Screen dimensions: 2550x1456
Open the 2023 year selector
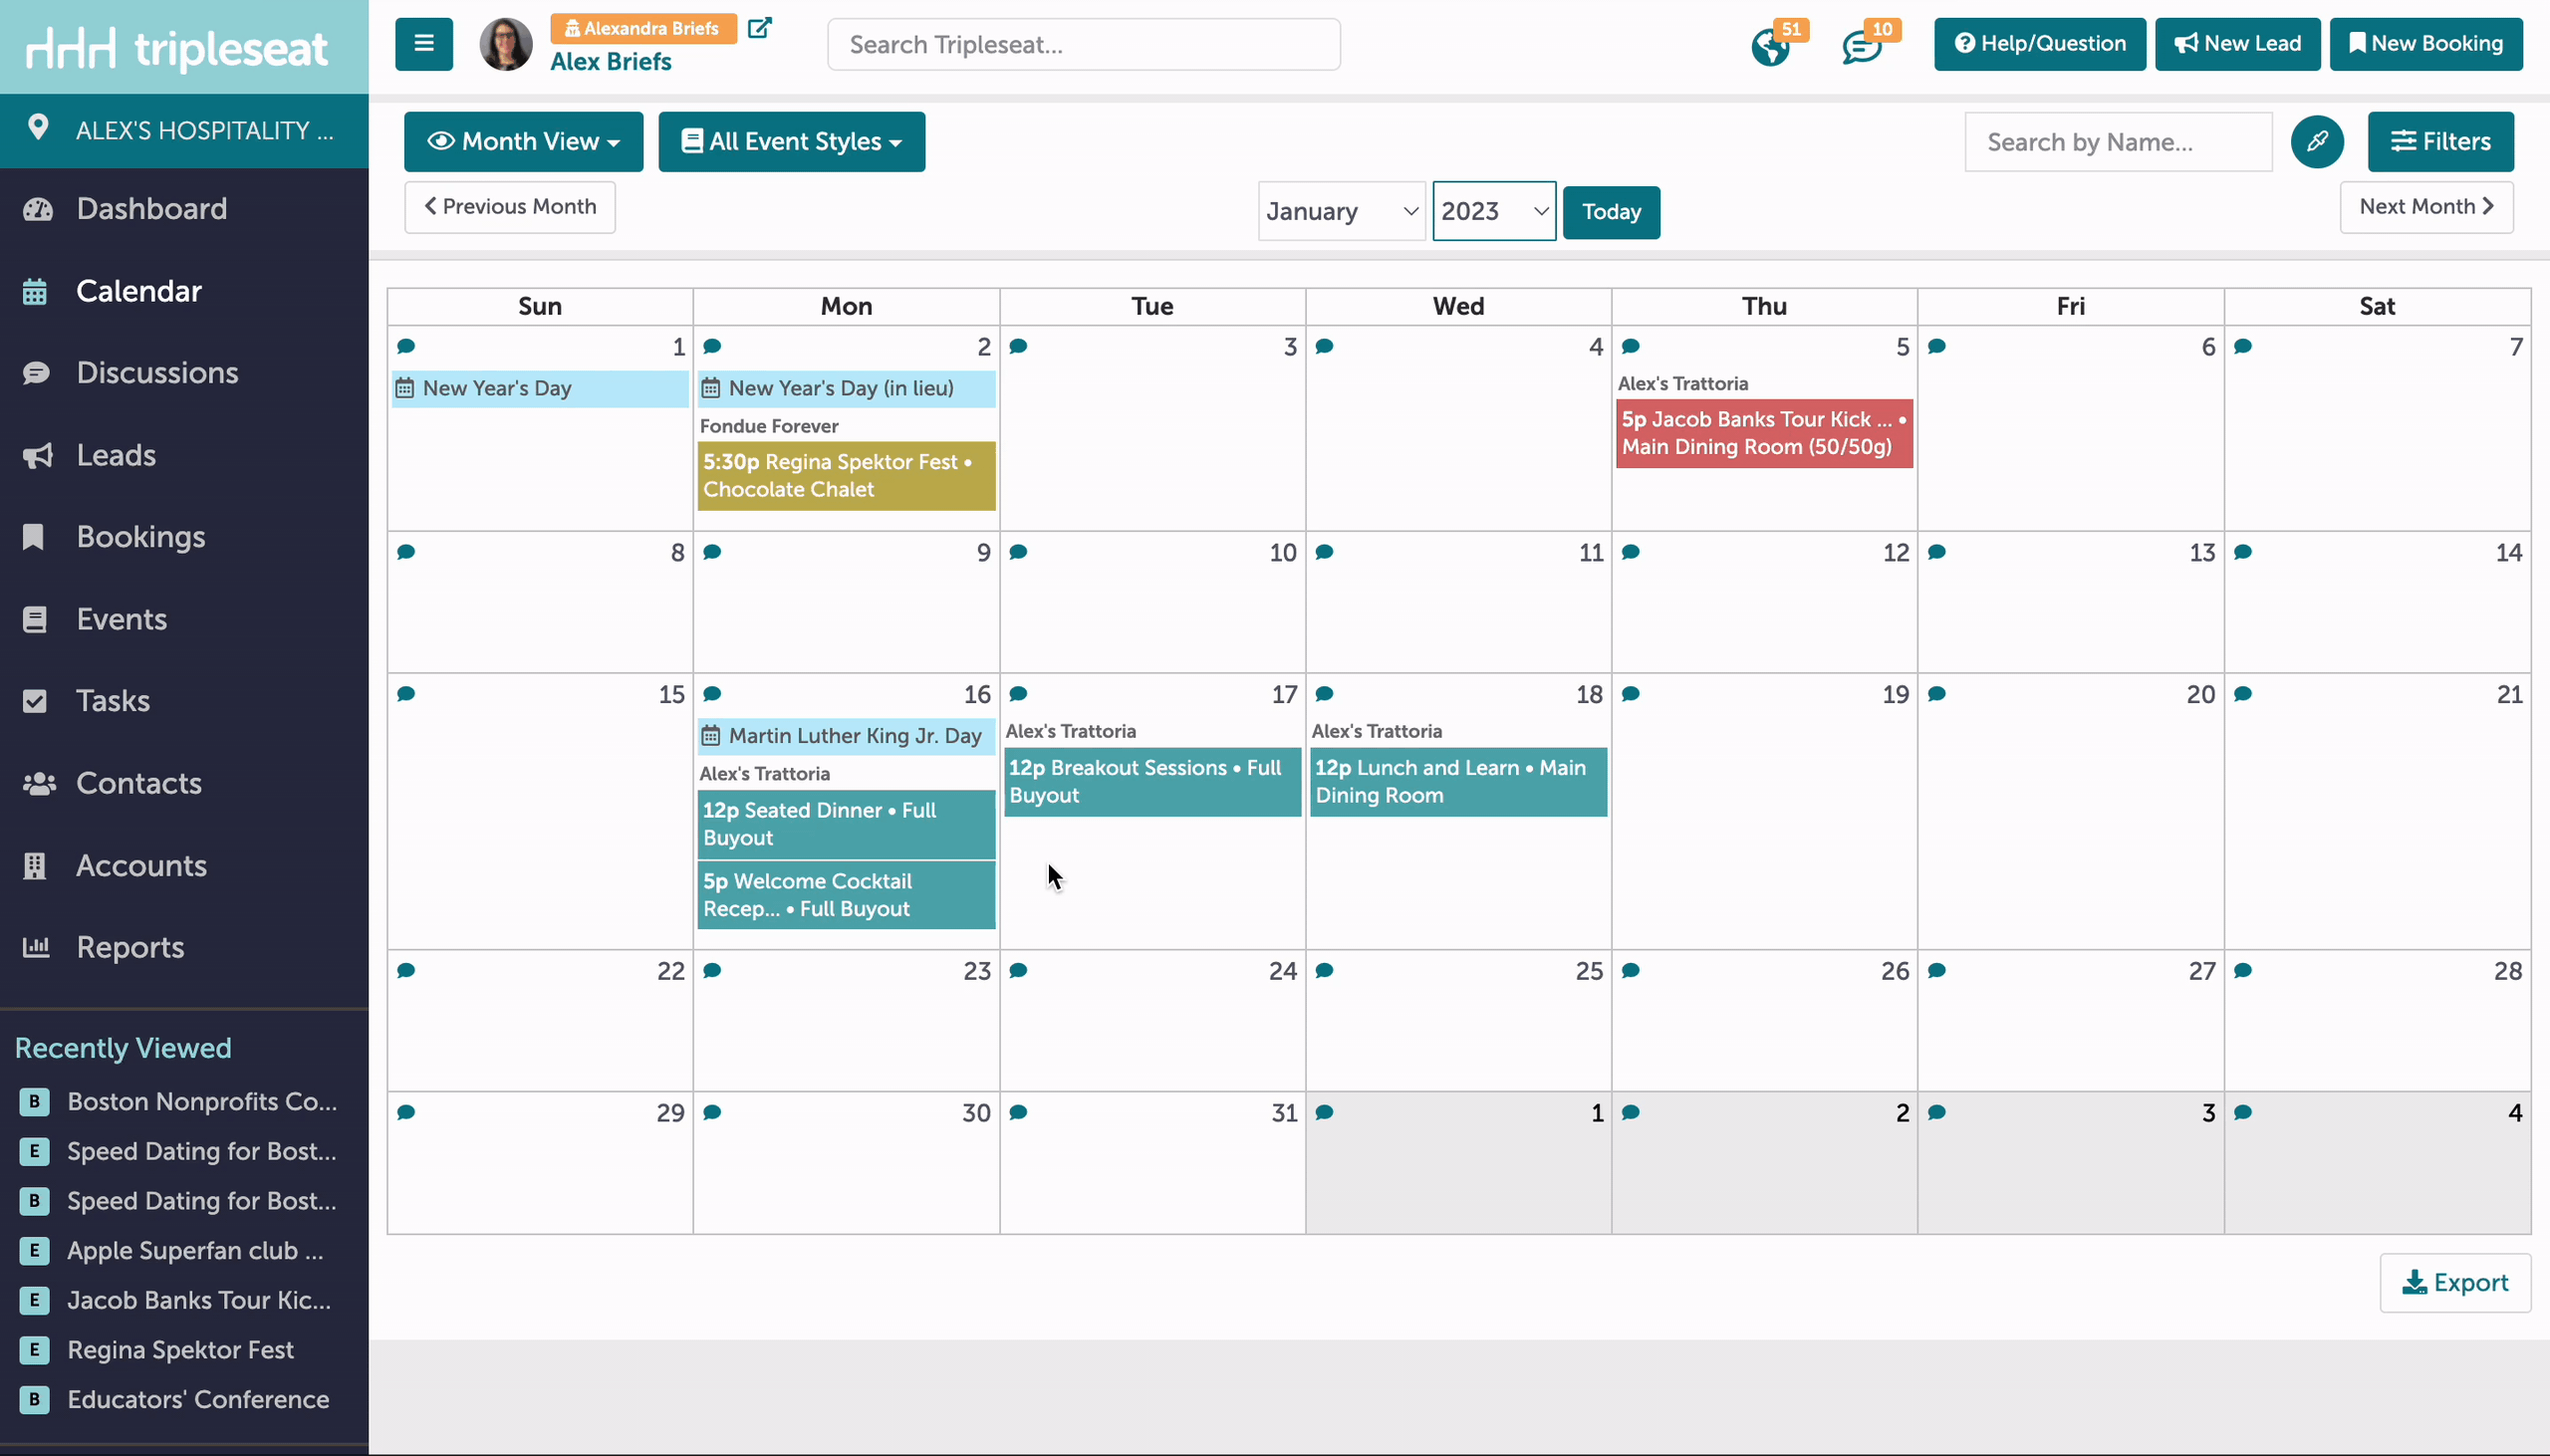tap(1494, 211)
